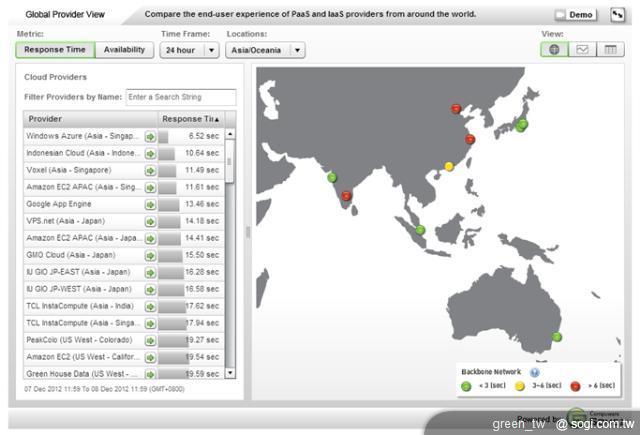Click the Global Provider View tab
The height and width of the screenshot is (435, 640).
pyautogui.click(x=65, y=15)
